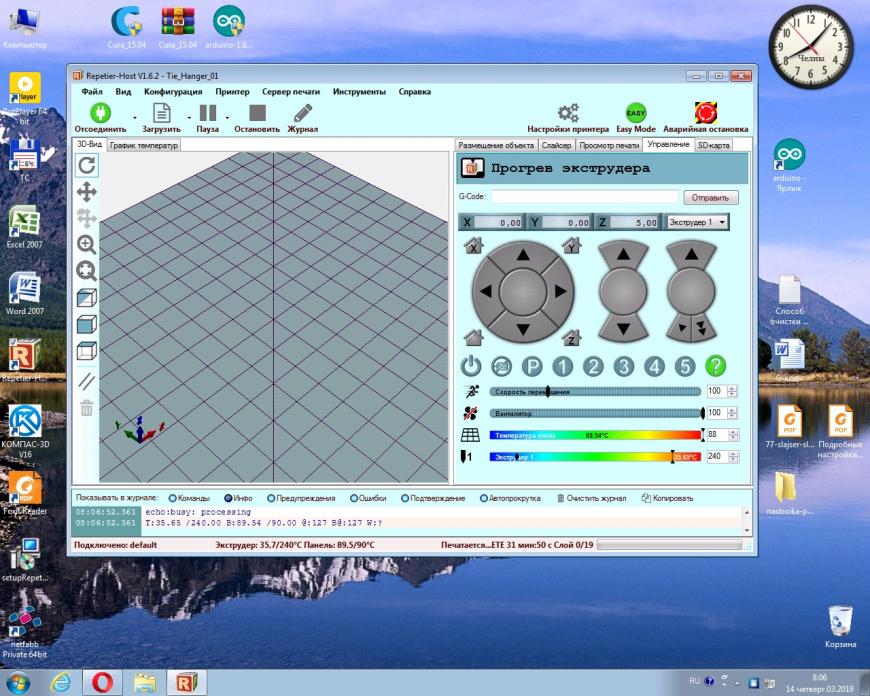The width and height of the screenshot is (870, 696).
Task: Toggle the Ошибки log filter
Action: pyautogui.click(x=354, y=498)
